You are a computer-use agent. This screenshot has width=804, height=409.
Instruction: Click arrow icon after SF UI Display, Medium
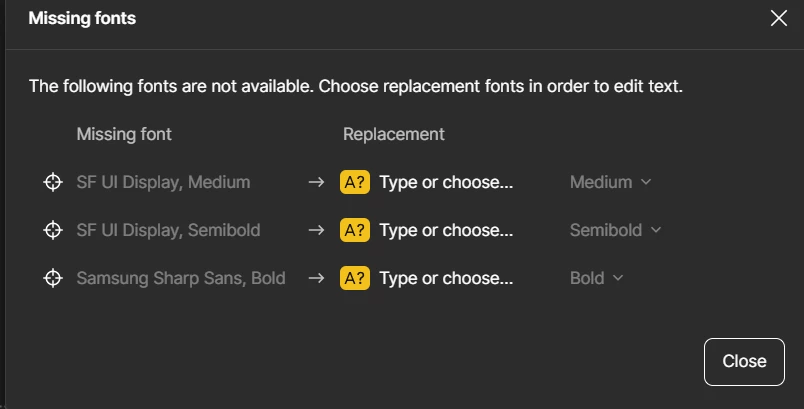316,182
